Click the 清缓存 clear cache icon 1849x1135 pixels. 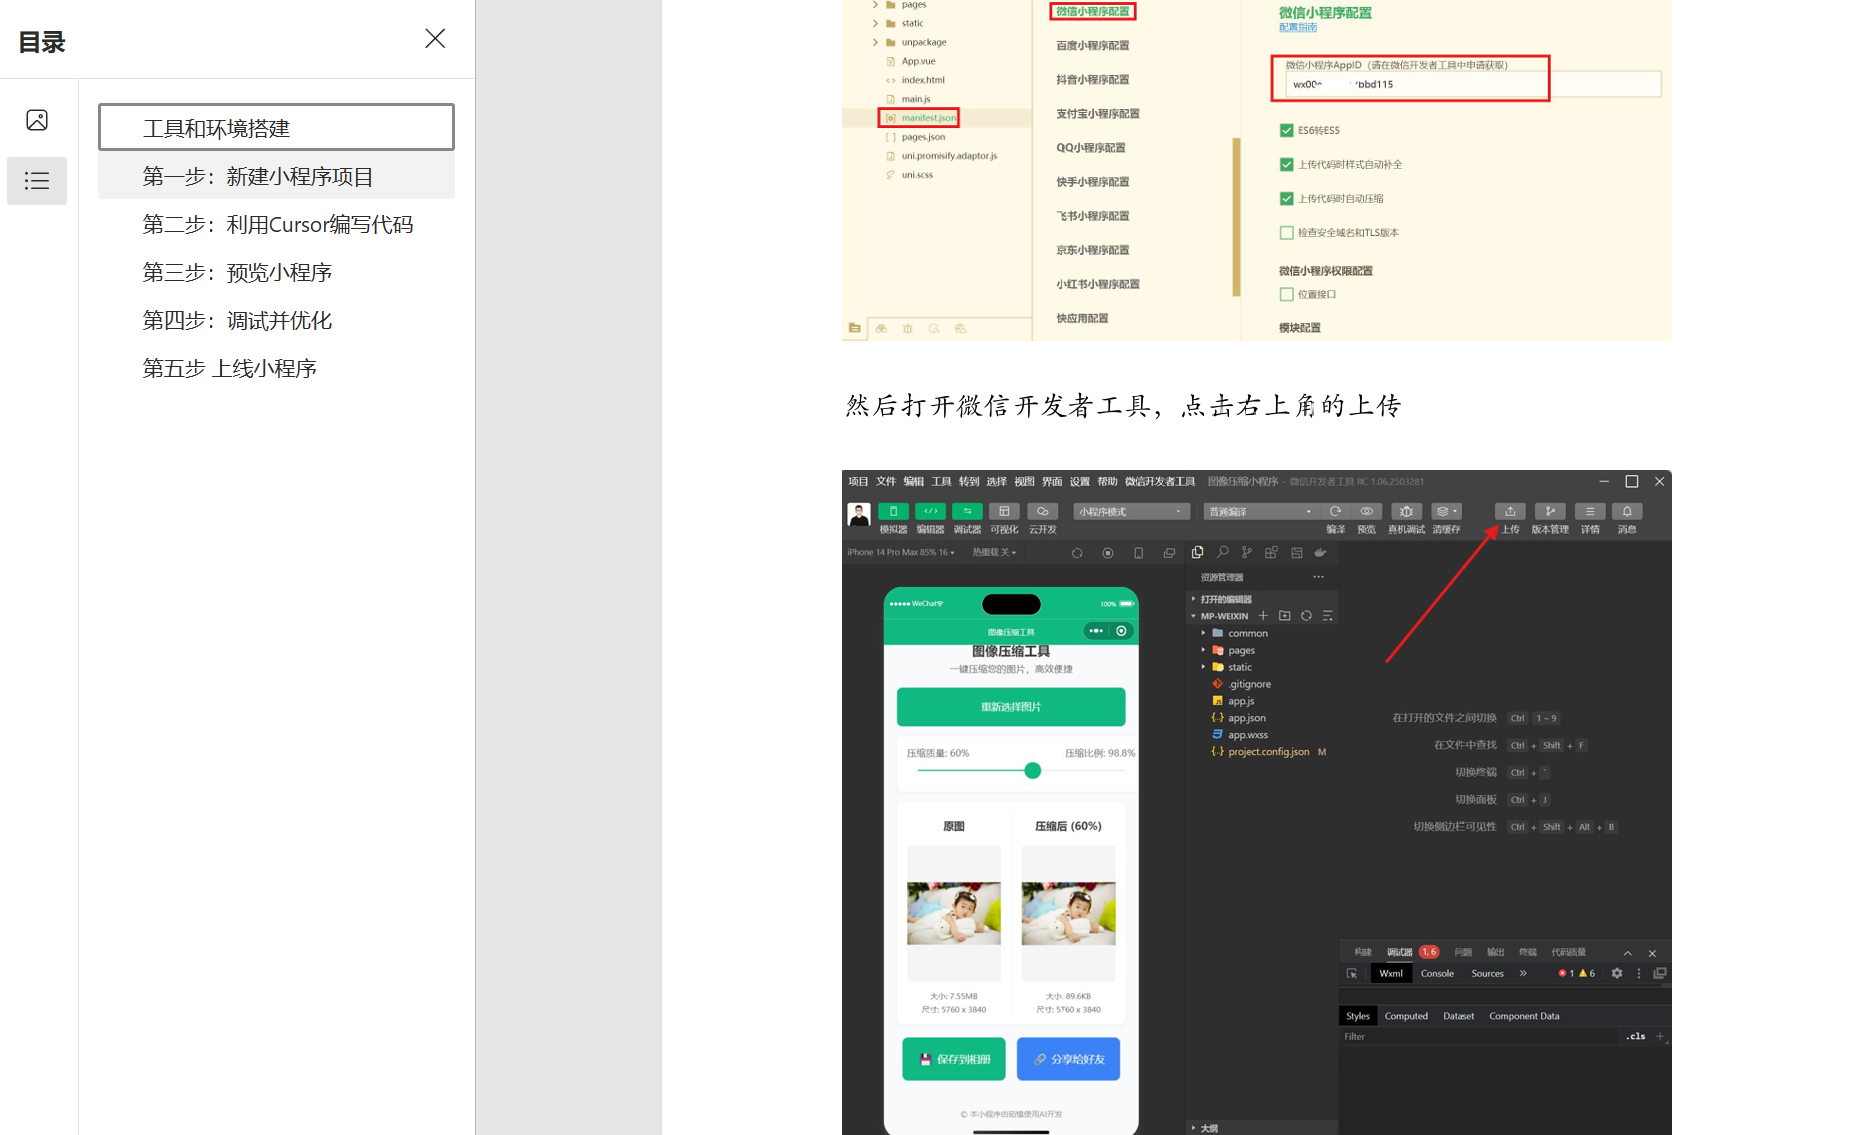[x=1446, y=512]
